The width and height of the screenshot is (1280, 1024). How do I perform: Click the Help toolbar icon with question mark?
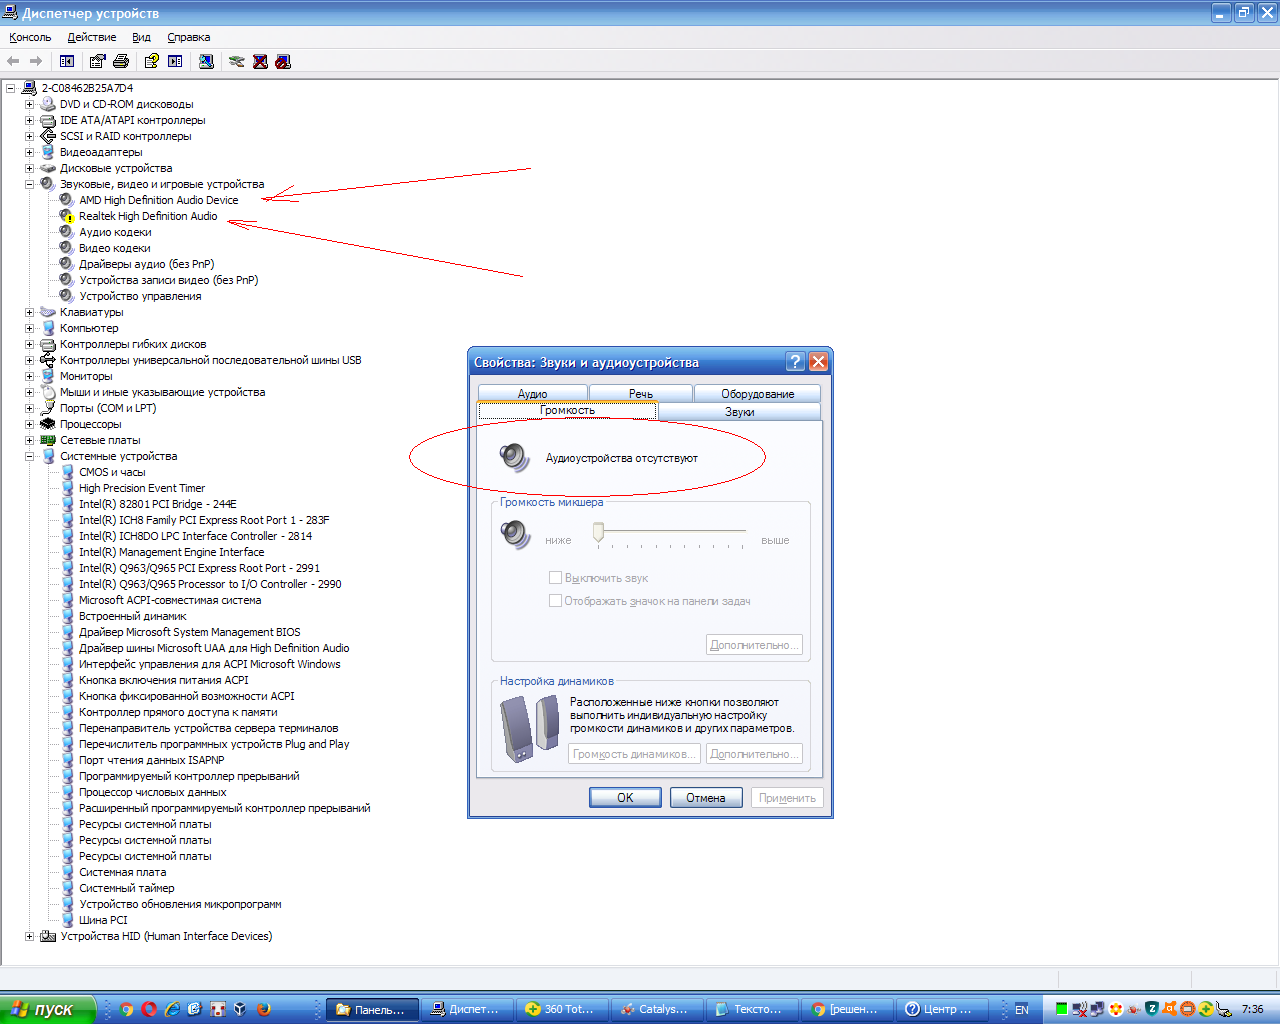point(151,61)
